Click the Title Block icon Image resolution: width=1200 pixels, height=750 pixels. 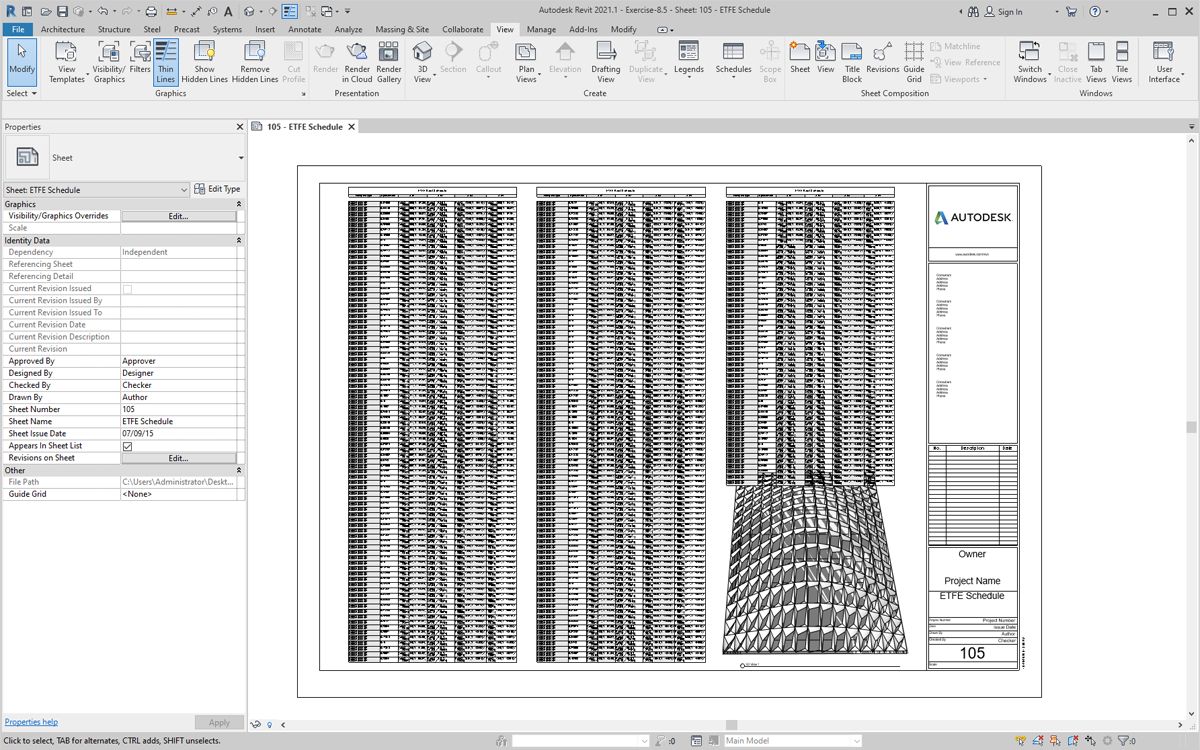point(852,62)
